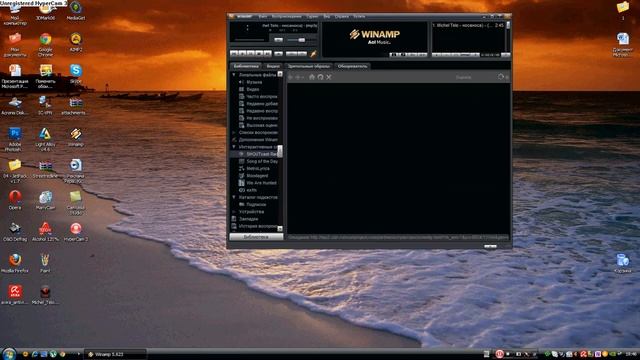Select Song of the Day in tree
The height and width of the screenshot is (360, 640).
[262, 161]
